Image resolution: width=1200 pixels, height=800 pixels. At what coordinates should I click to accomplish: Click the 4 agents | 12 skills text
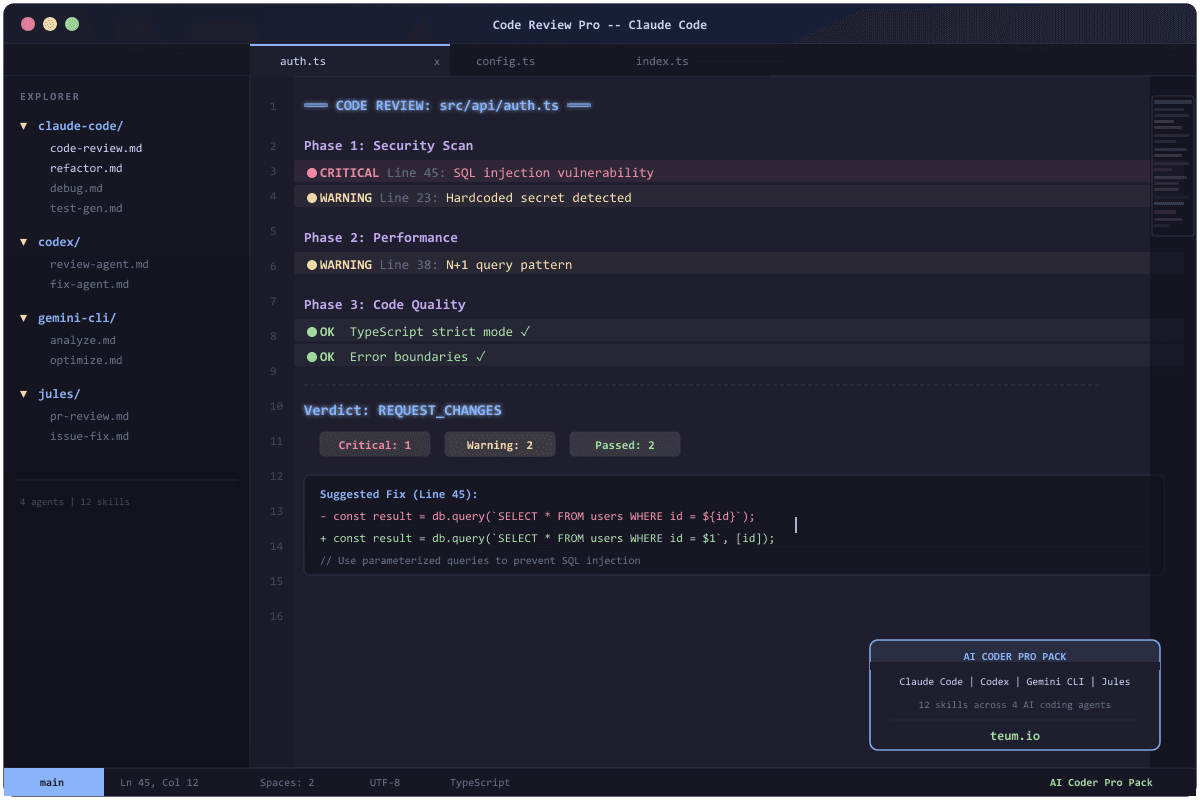74,501
